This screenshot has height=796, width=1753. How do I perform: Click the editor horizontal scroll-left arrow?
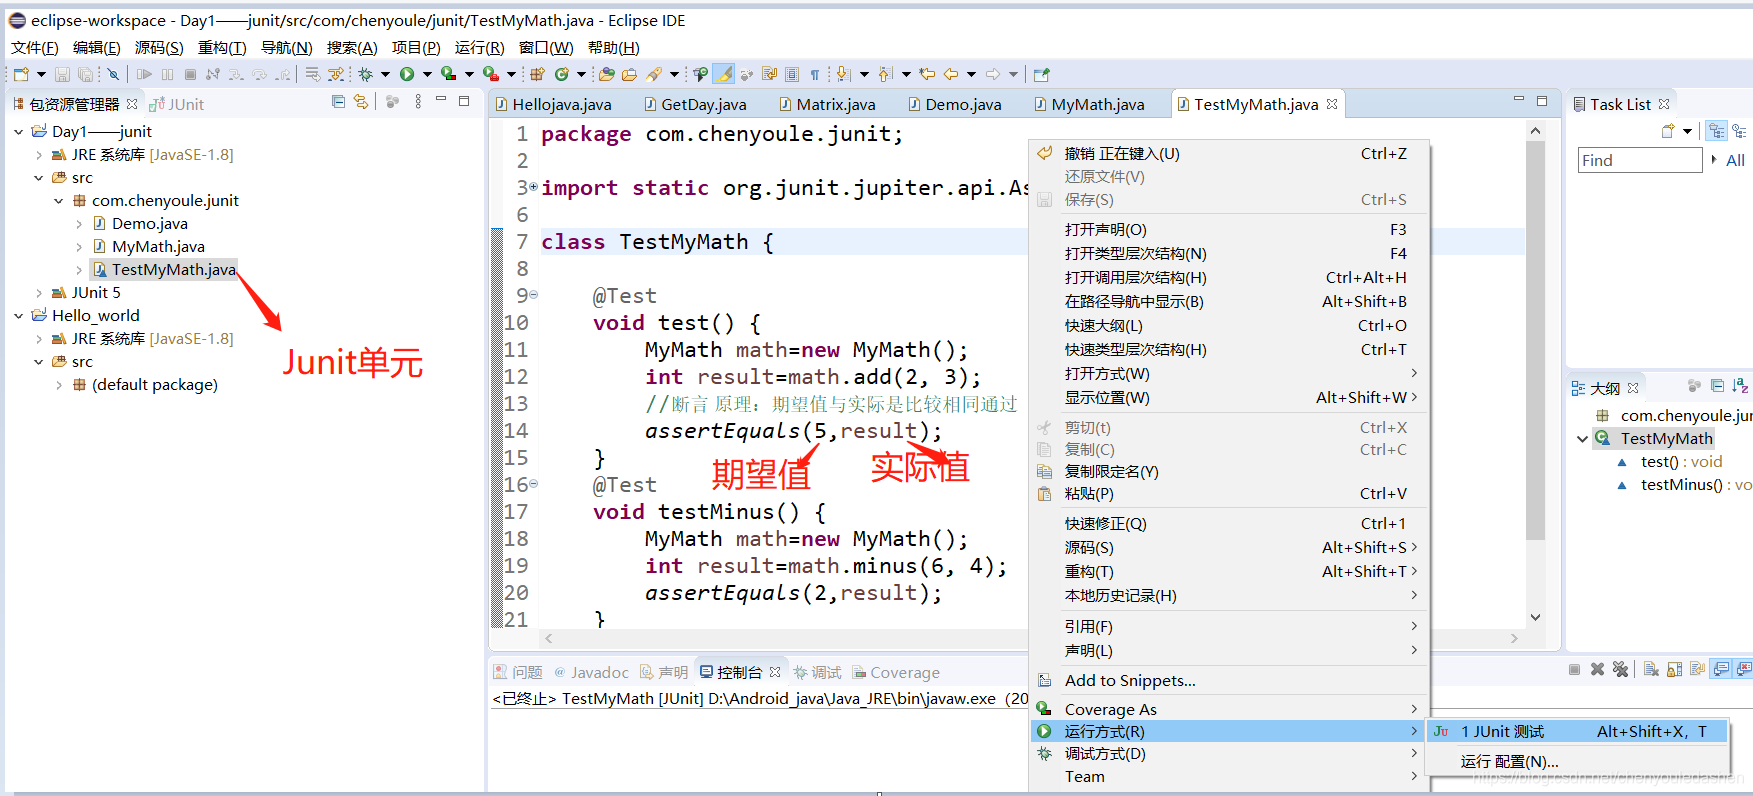tap(549, 638)
